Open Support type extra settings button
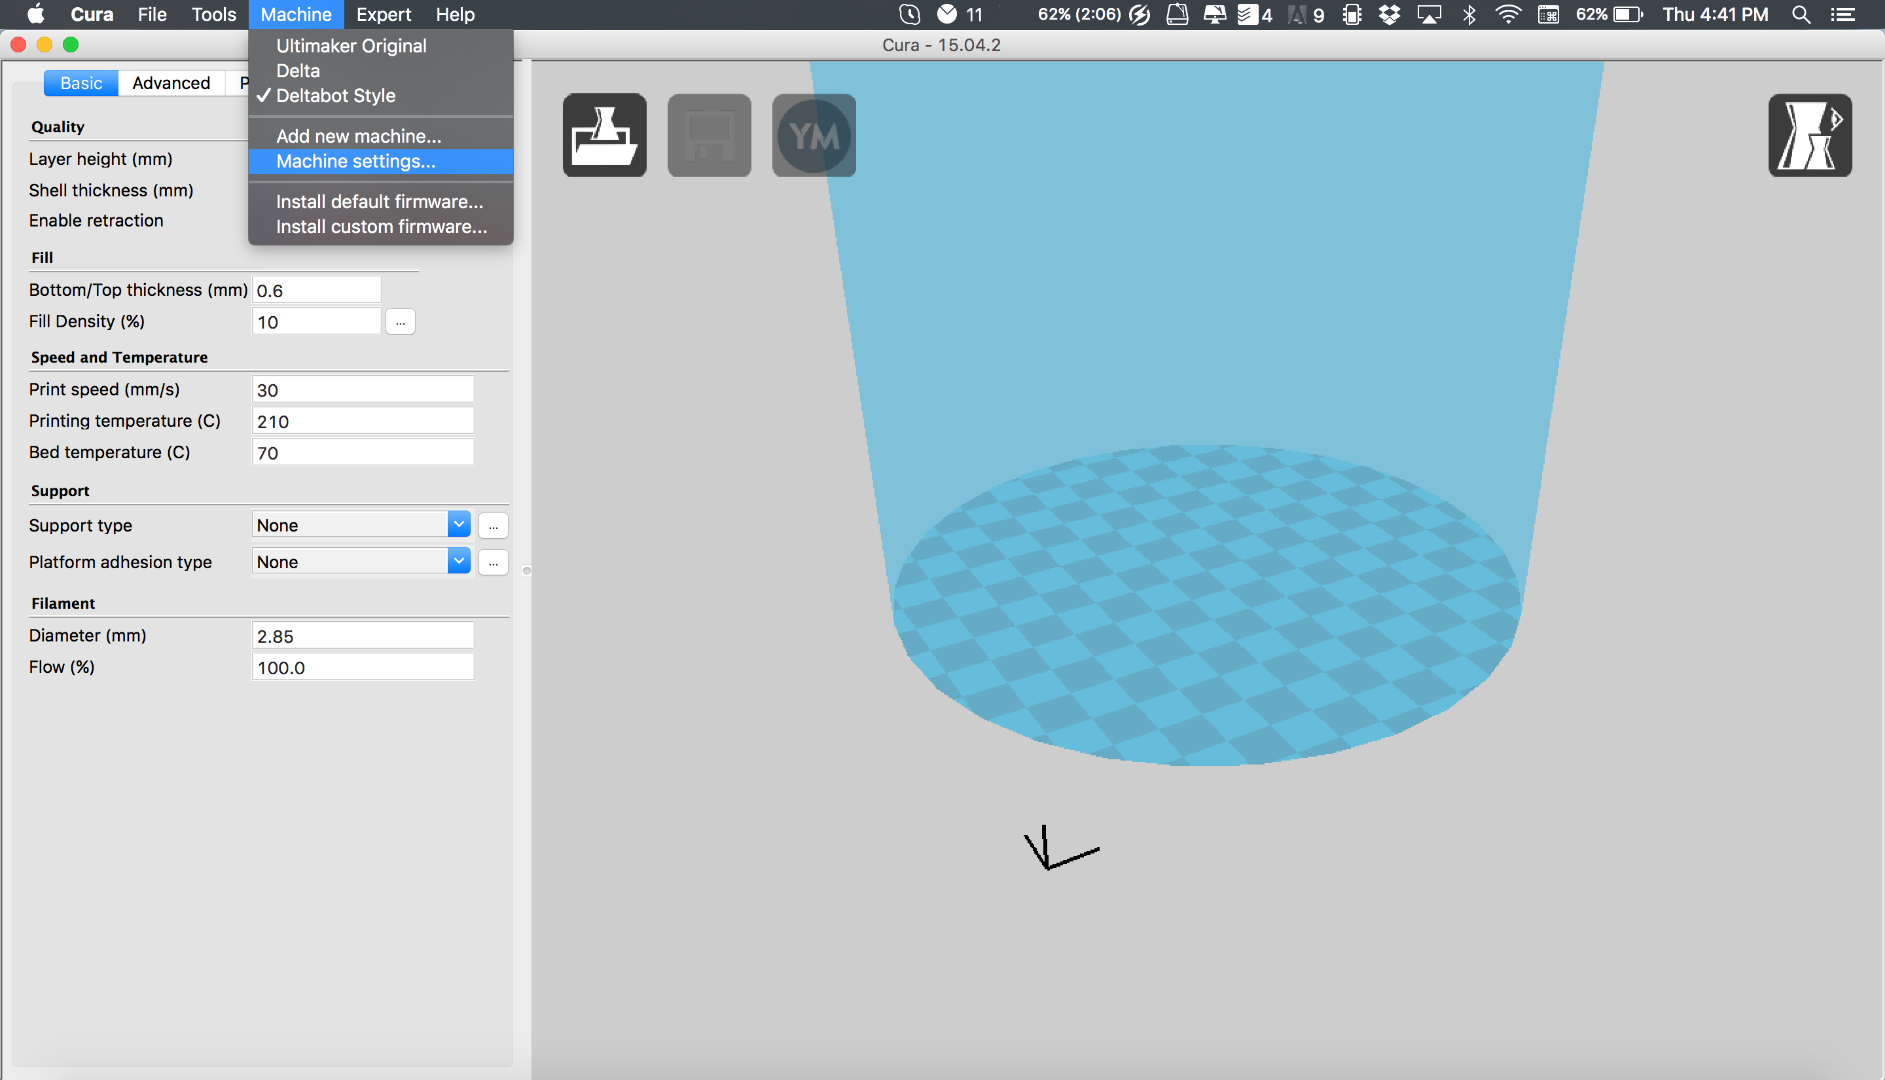Screen dimensions: 1885x1080 coord(493,525)
